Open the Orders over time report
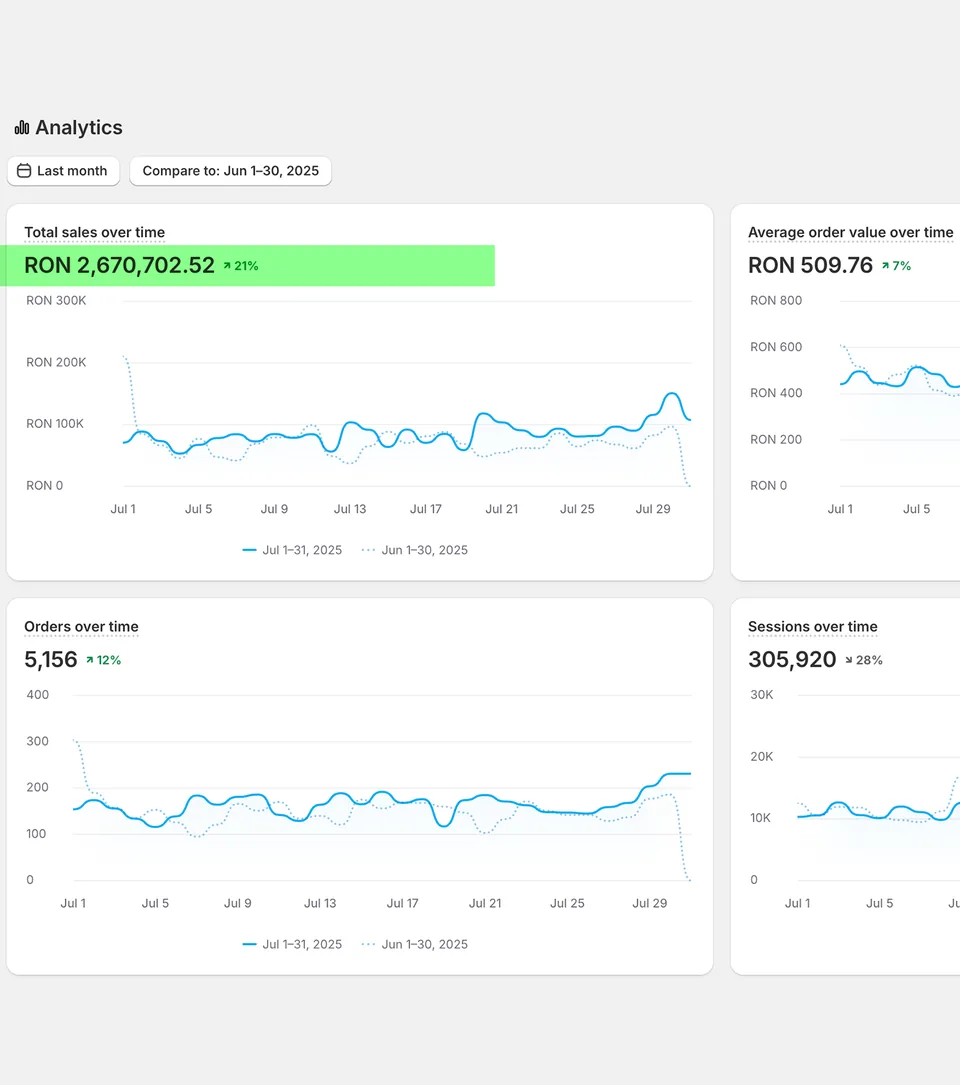This screenshot has height=1085, width=960. tap(81, 627)
